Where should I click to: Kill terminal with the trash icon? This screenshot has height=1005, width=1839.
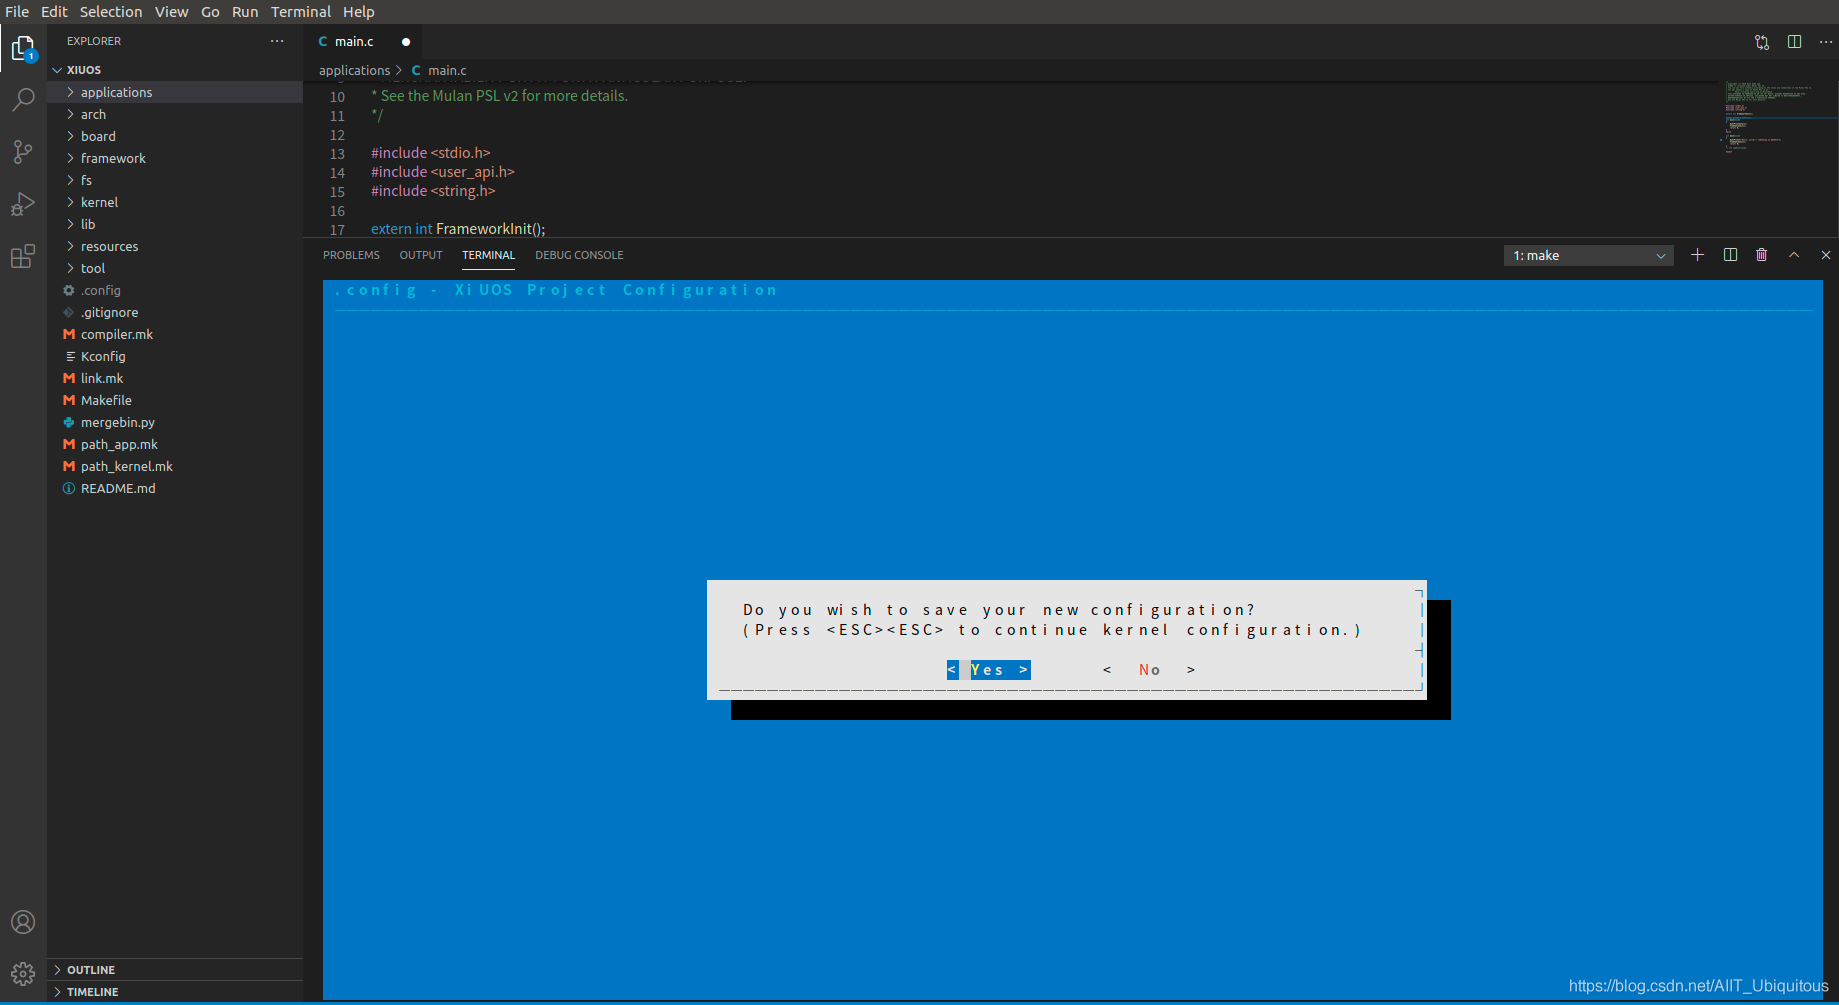click(x=1761, y=255)
